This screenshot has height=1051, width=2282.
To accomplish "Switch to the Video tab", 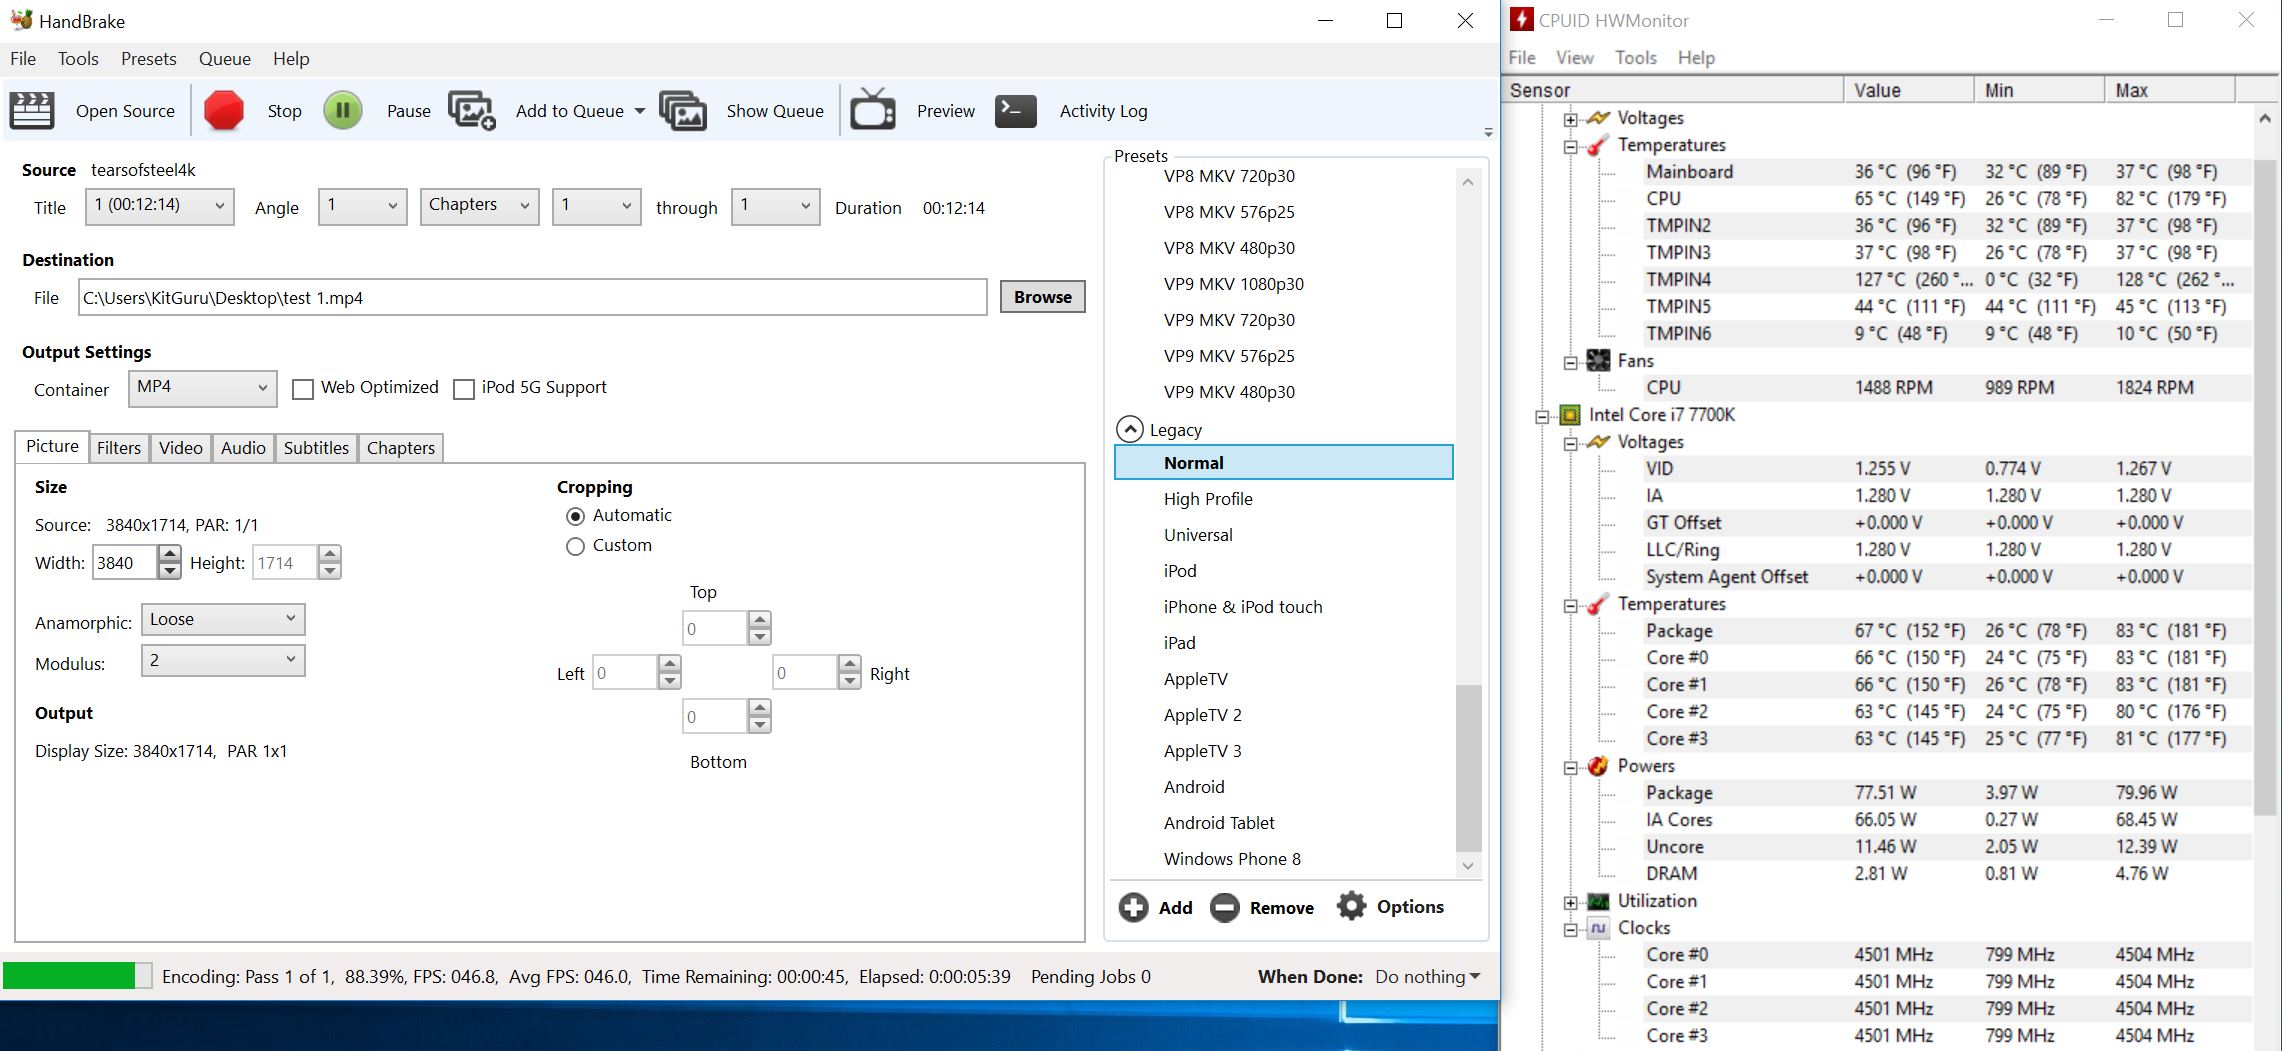I will pos(181,448).
